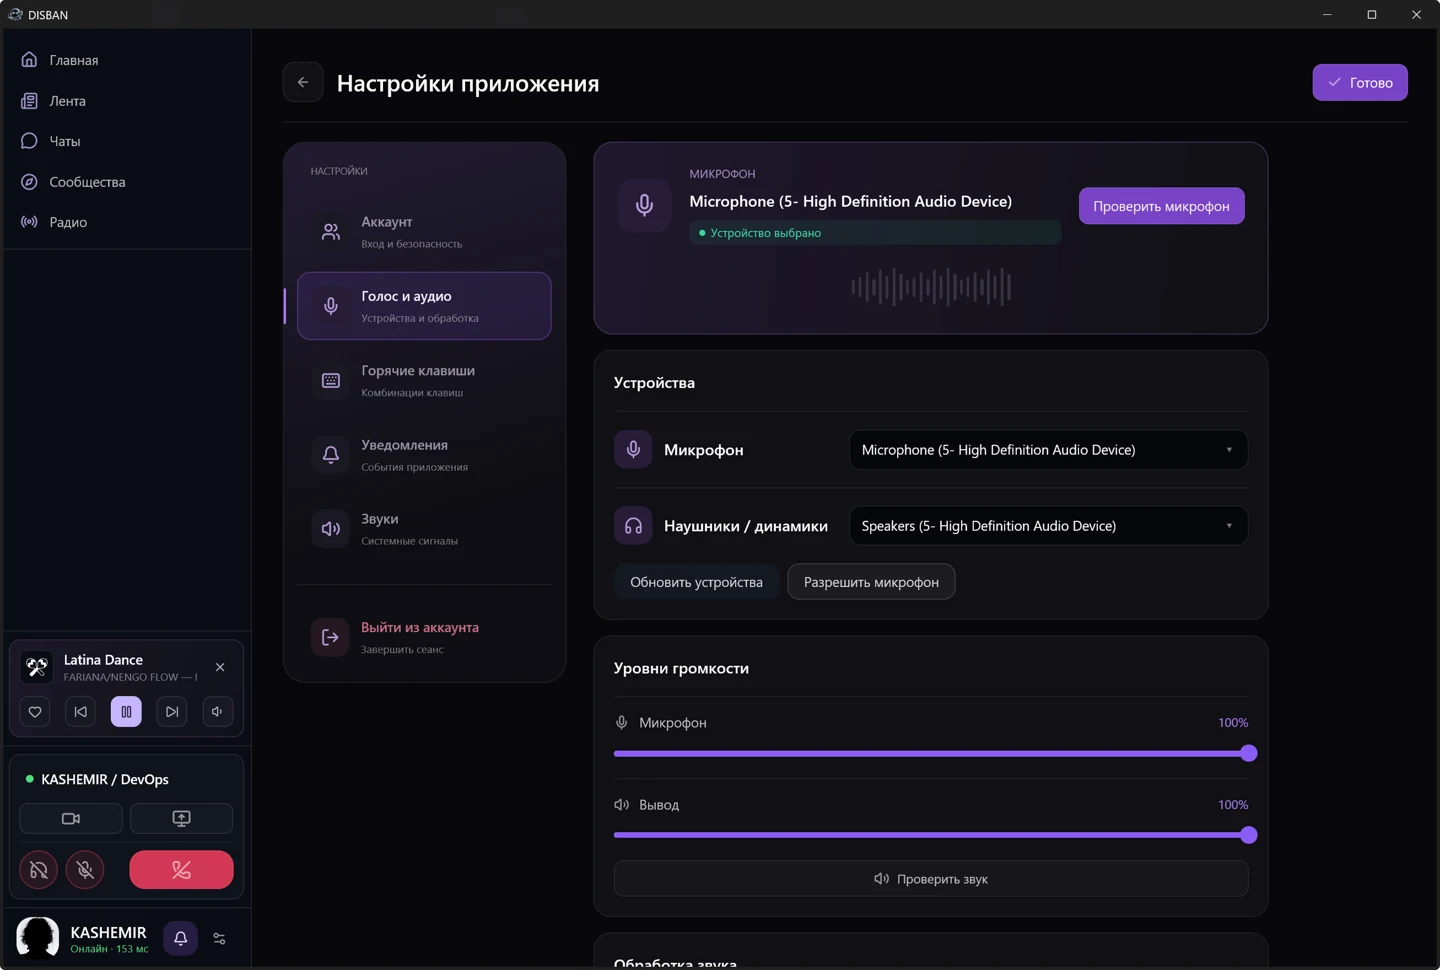Go back using the arrow button

(303, 82)
